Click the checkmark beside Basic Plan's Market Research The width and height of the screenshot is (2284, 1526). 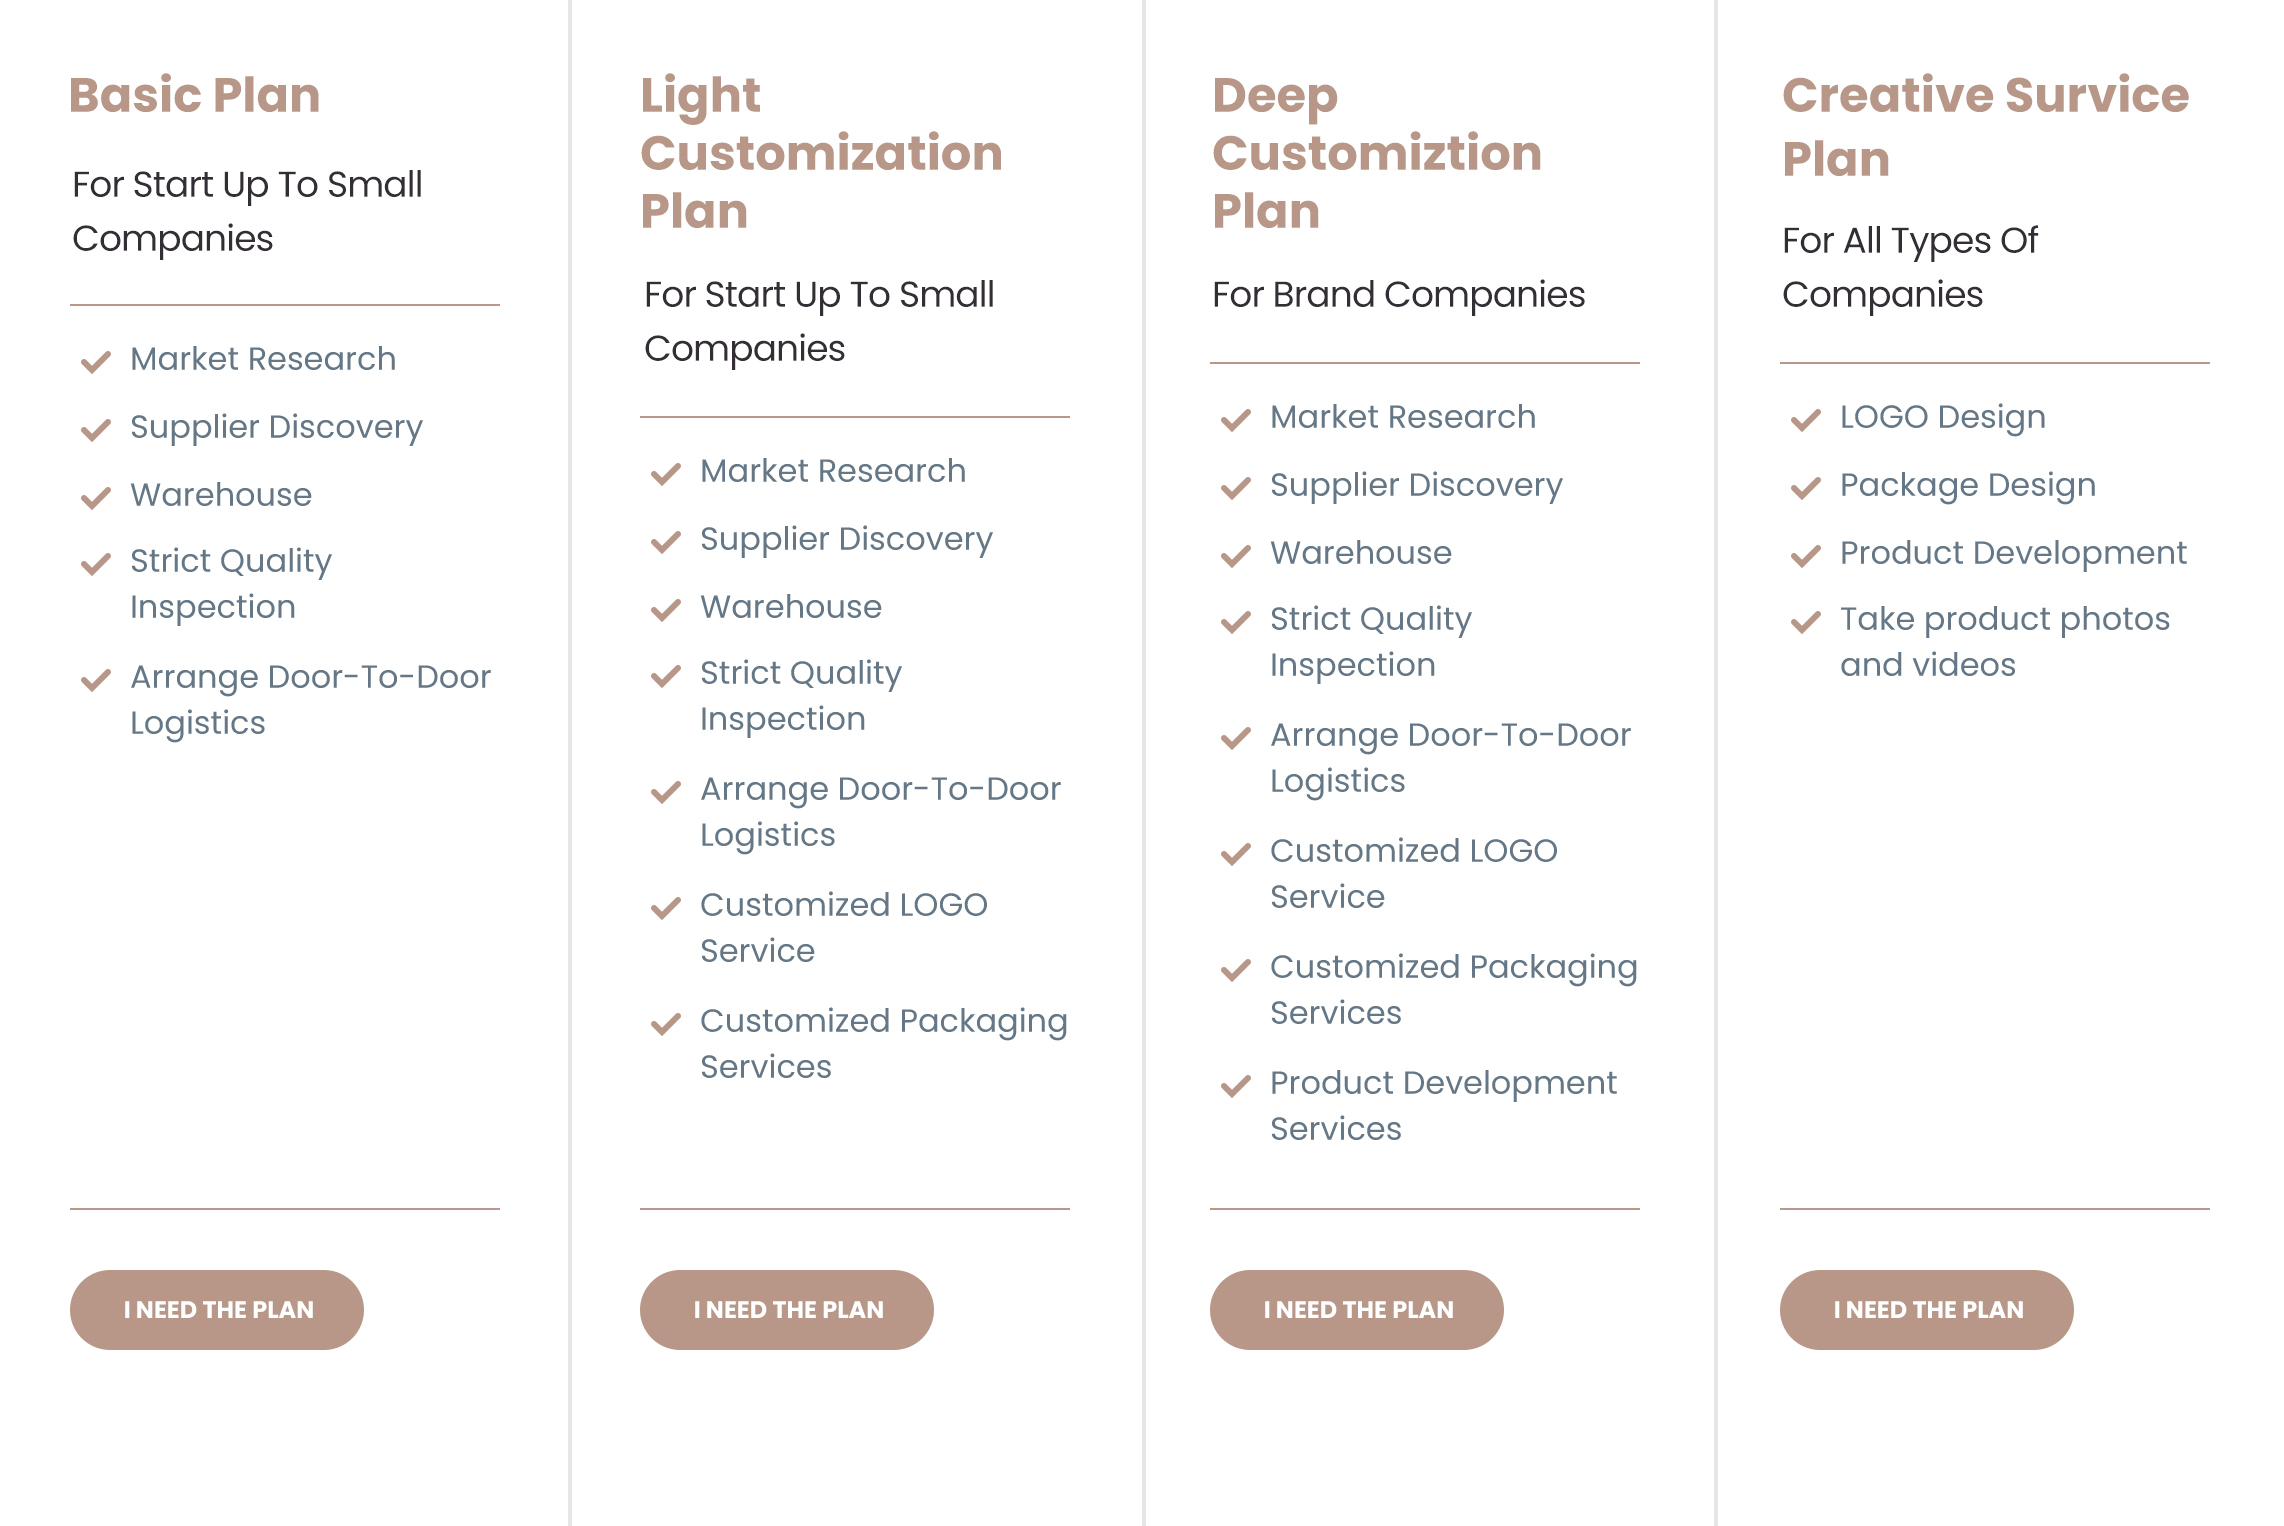[x=96, y=361]
